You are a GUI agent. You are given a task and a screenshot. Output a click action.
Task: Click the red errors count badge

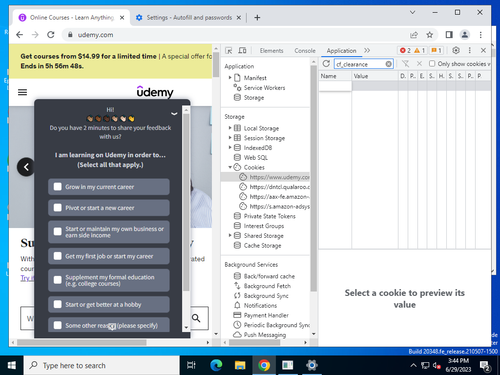pos(405,50)
